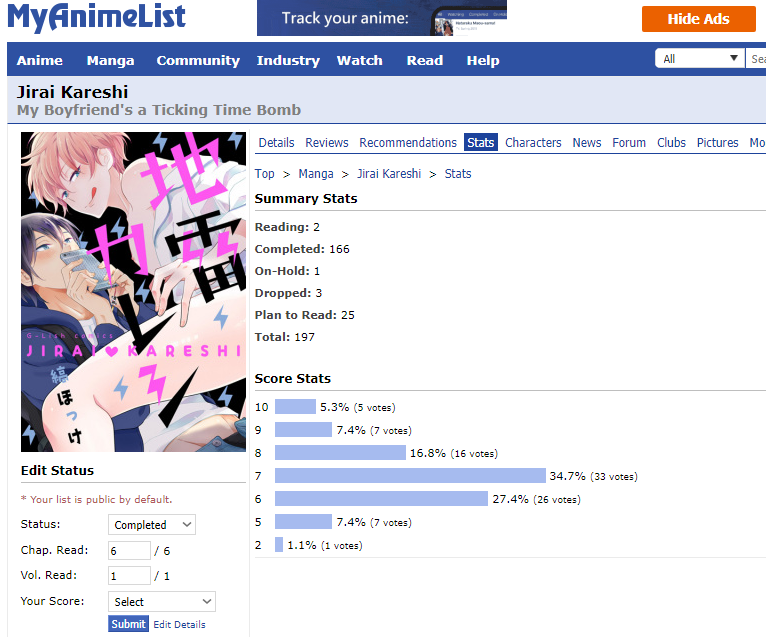Open the Track your anime banner ad

point(382,18)
